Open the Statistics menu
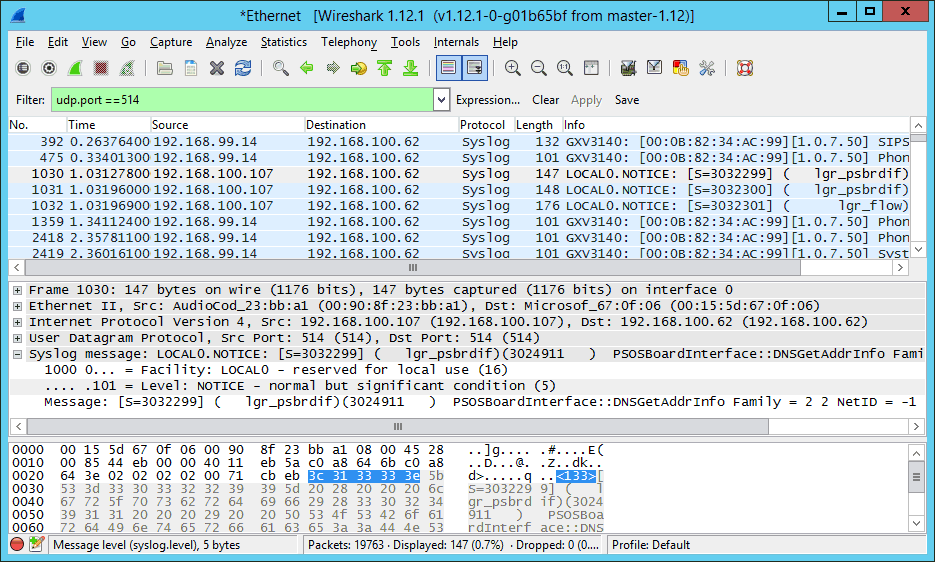The height and width of the screenshot is (562, 935). click(284, 42)
